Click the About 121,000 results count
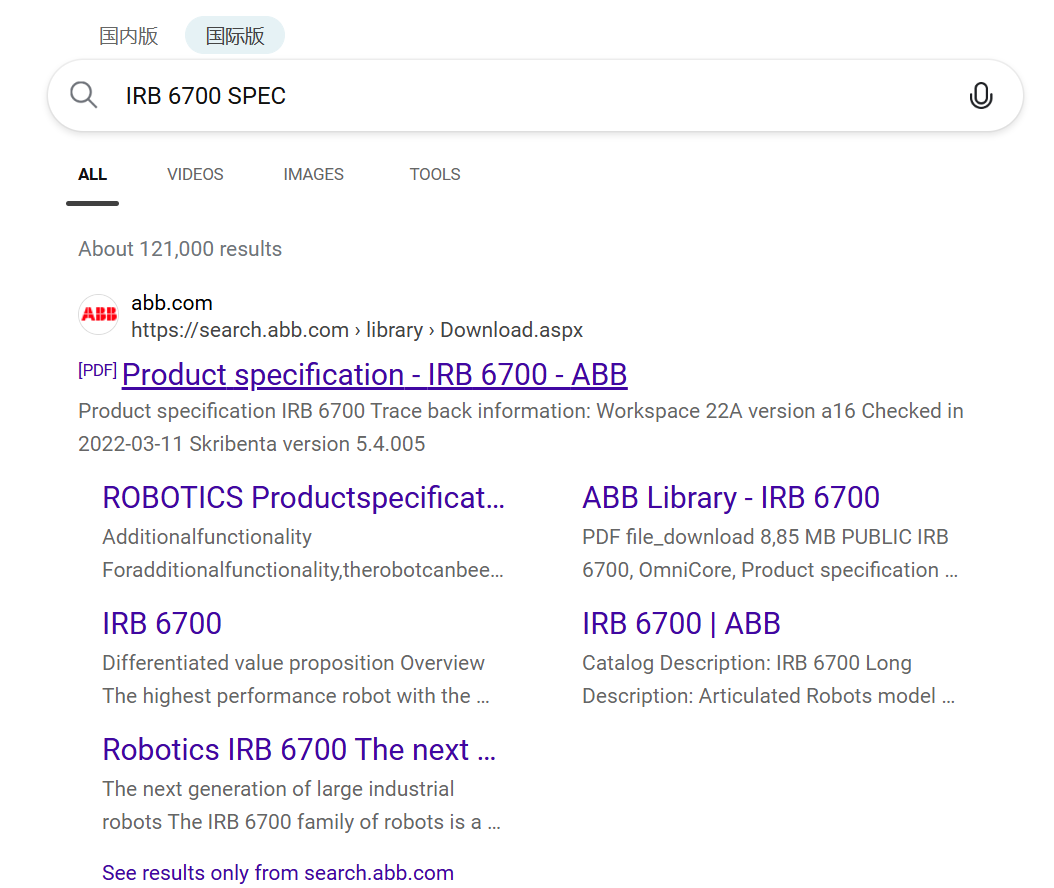Screen dimensions: 1054x888 [179, 249]
